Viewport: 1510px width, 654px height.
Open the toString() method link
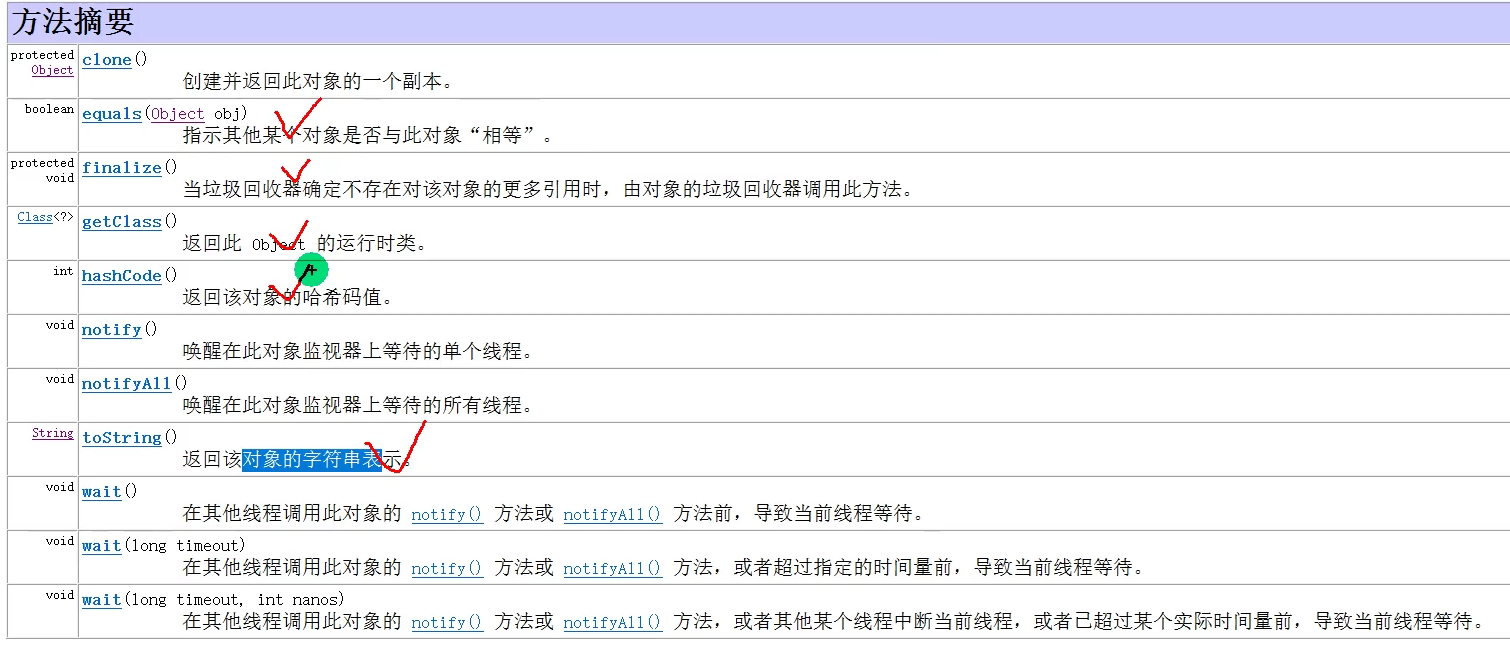tap(122, 438)
